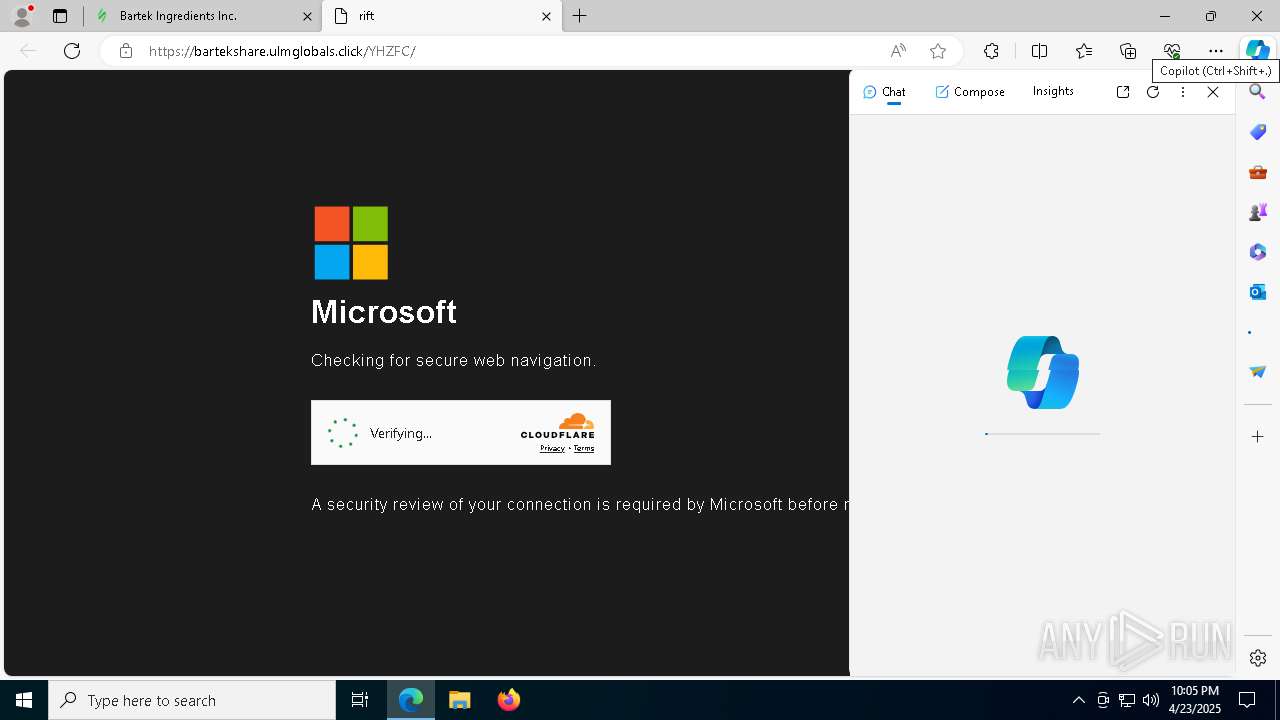
Task: Open Windows Start menu
Action: coord(24,700)
